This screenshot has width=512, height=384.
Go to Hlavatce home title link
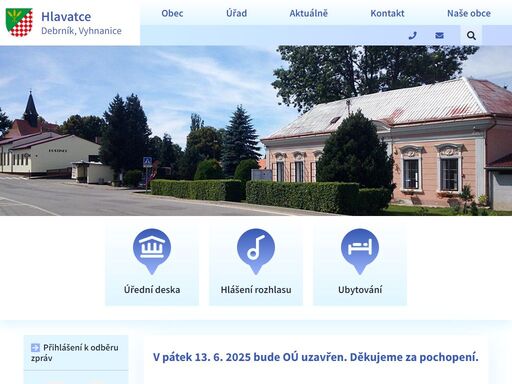pyautogui.click(x=66, y=16)
